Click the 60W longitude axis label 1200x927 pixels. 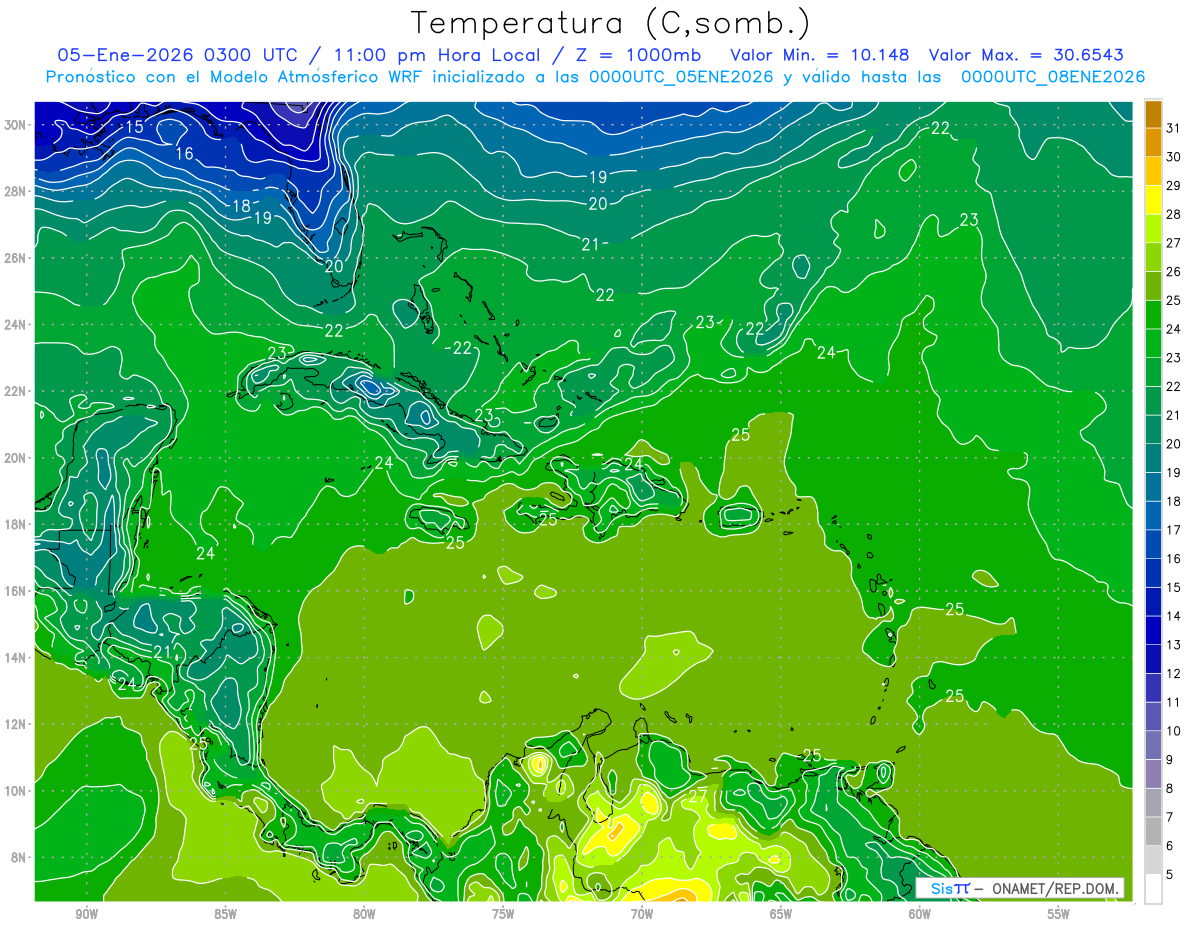click(920, 914)
